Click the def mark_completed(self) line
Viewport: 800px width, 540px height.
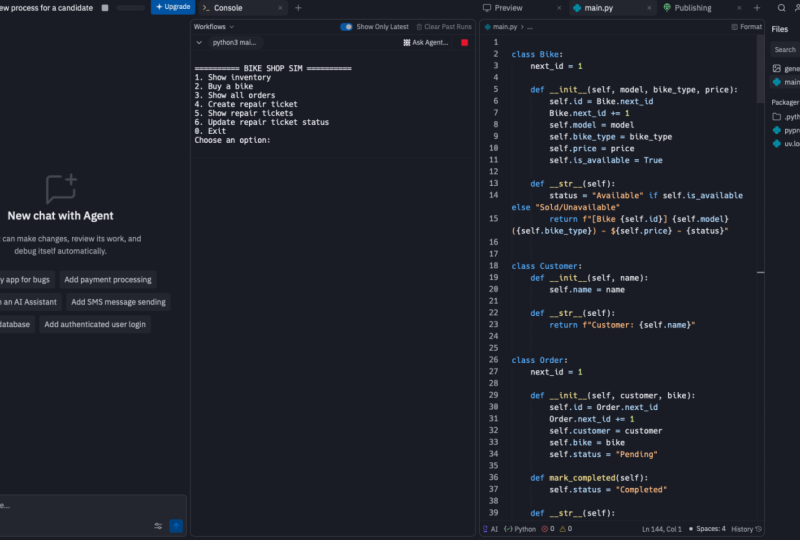point(589,478)
